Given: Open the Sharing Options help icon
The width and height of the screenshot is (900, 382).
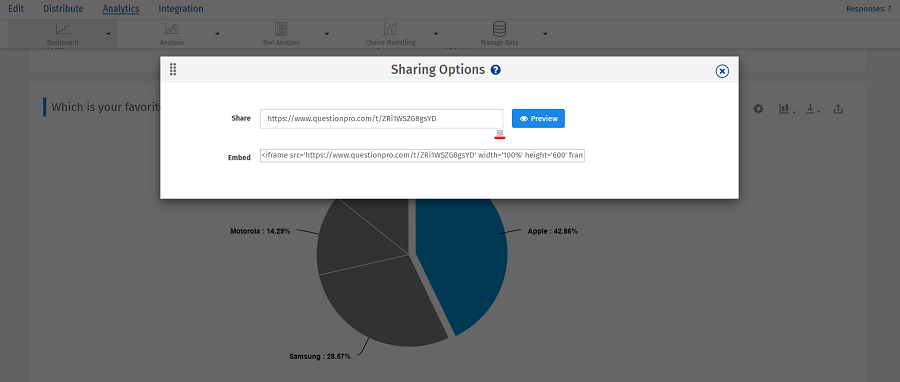Looking at the screenshot, I should (495, 70).
